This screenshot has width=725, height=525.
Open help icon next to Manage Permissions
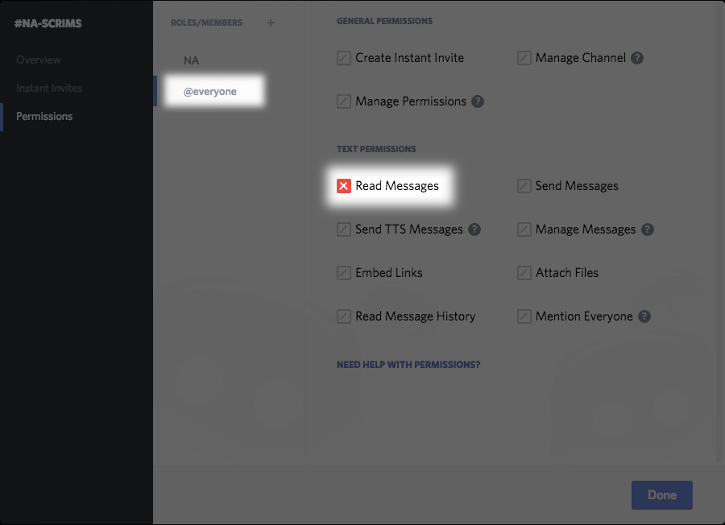[x=478, y=101]
